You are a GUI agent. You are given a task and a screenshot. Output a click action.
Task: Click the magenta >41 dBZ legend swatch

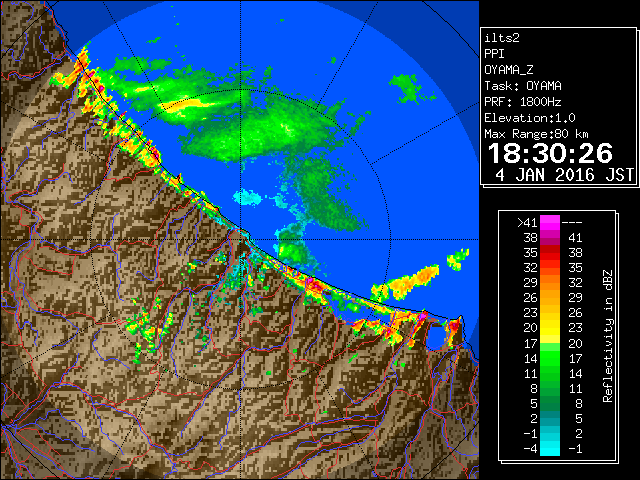[x=550, y=223]
